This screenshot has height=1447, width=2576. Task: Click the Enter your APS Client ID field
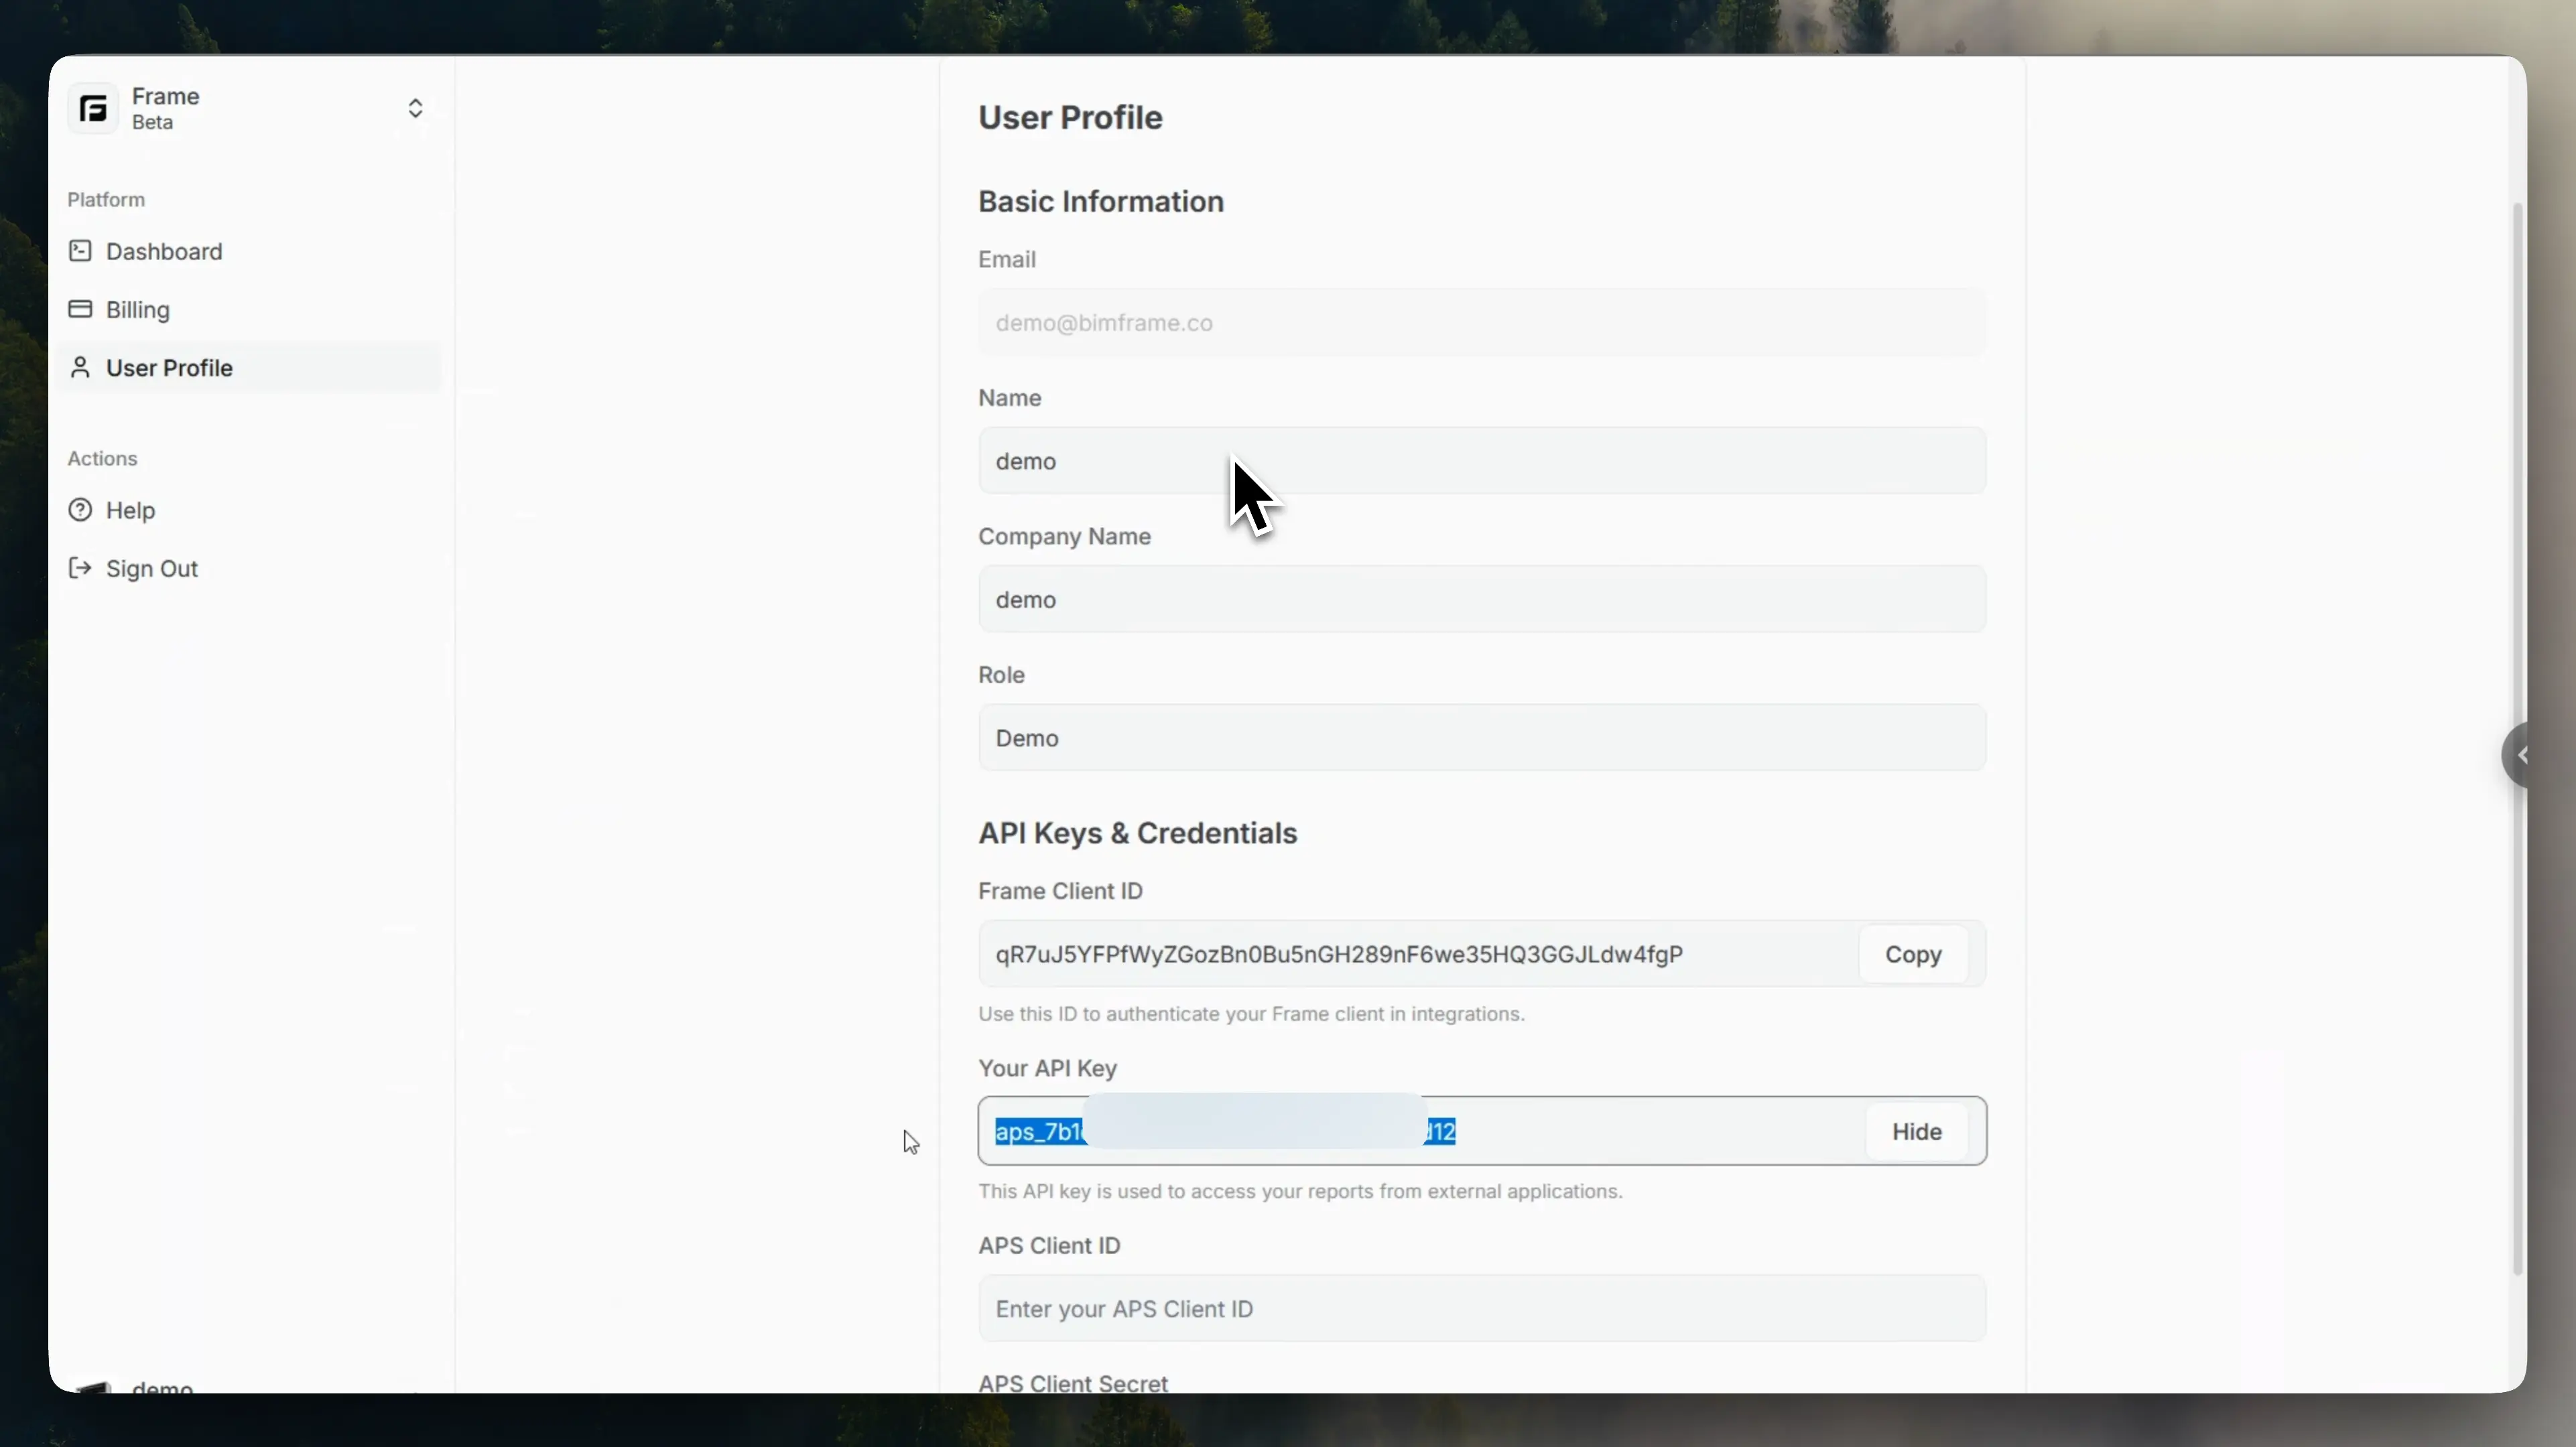pos(1480,1308)
